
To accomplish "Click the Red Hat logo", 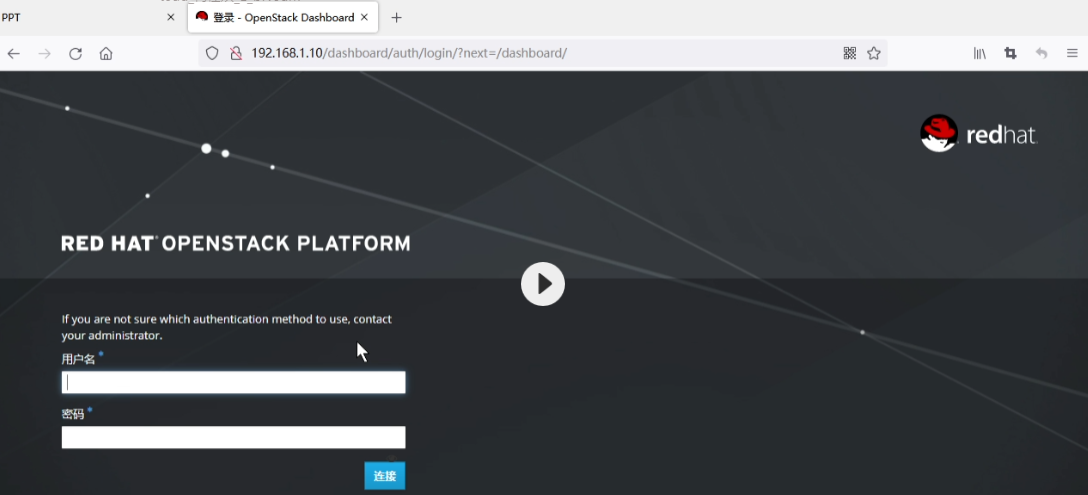I will click(978, 133).
